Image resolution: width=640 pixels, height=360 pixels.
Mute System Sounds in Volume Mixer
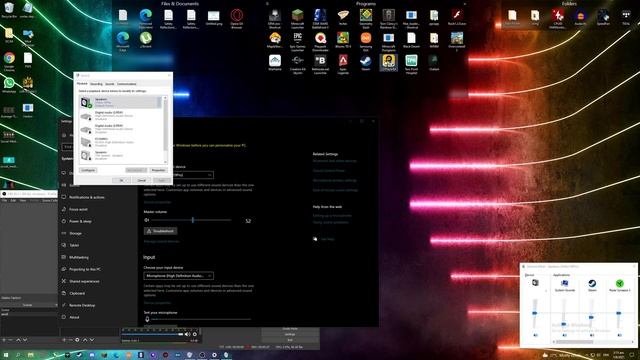click(x=564, y=335)
